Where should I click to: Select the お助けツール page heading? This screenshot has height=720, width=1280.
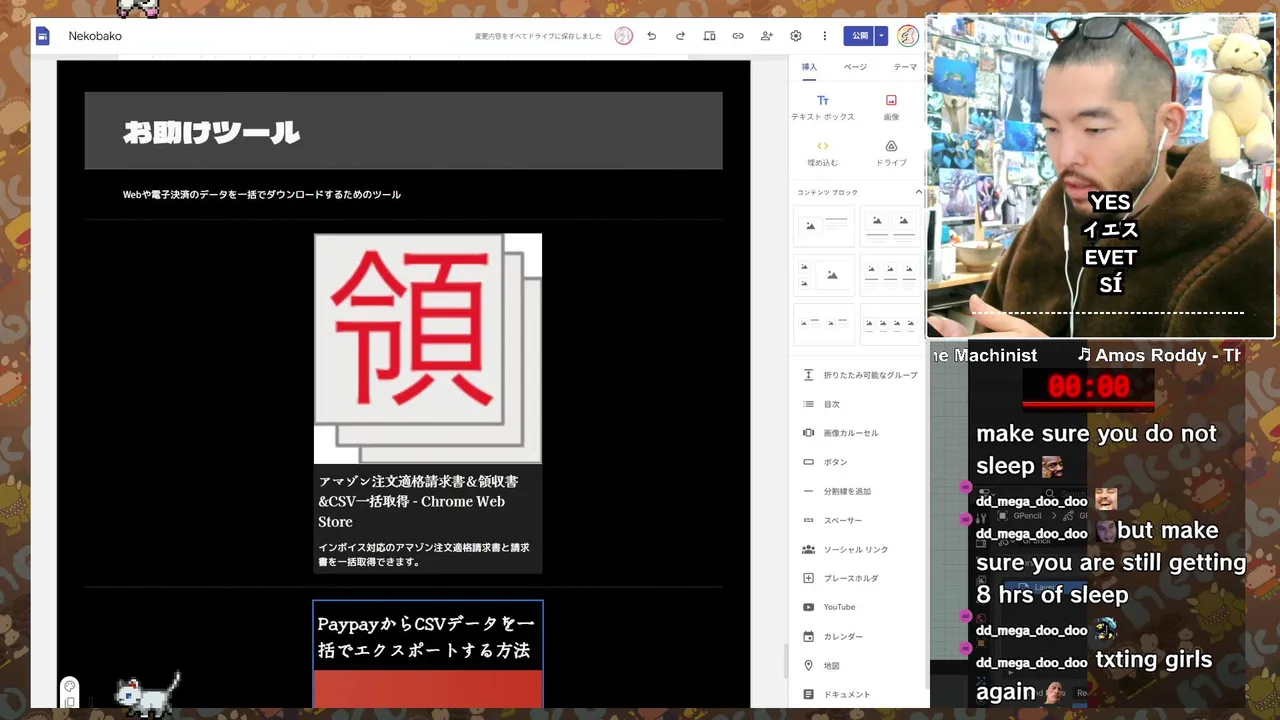(x=211, y=132)
